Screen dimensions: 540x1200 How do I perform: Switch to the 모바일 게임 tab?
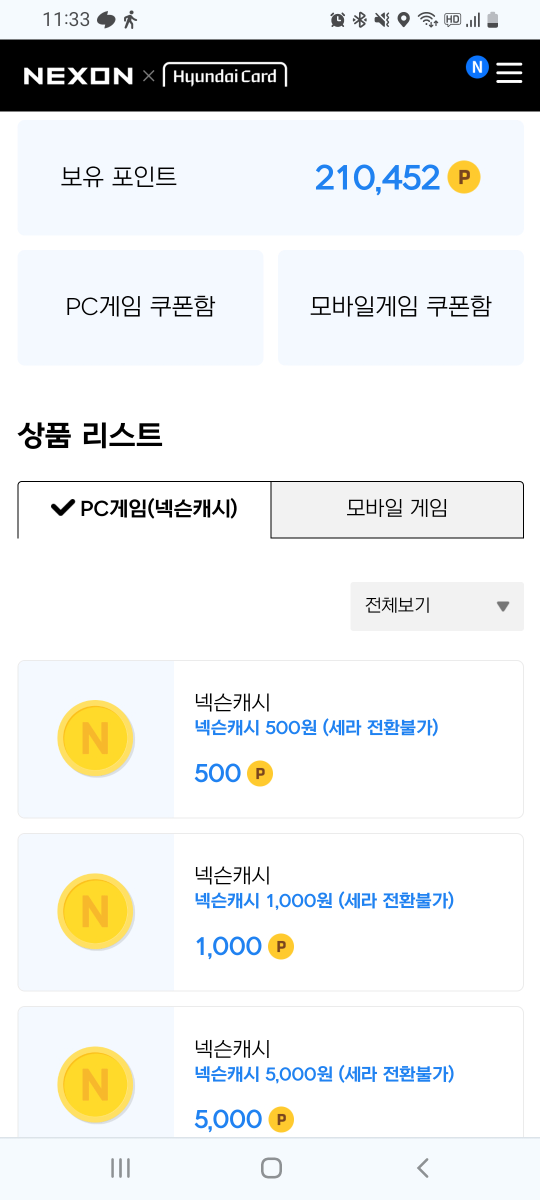click(x=397, y=510)
